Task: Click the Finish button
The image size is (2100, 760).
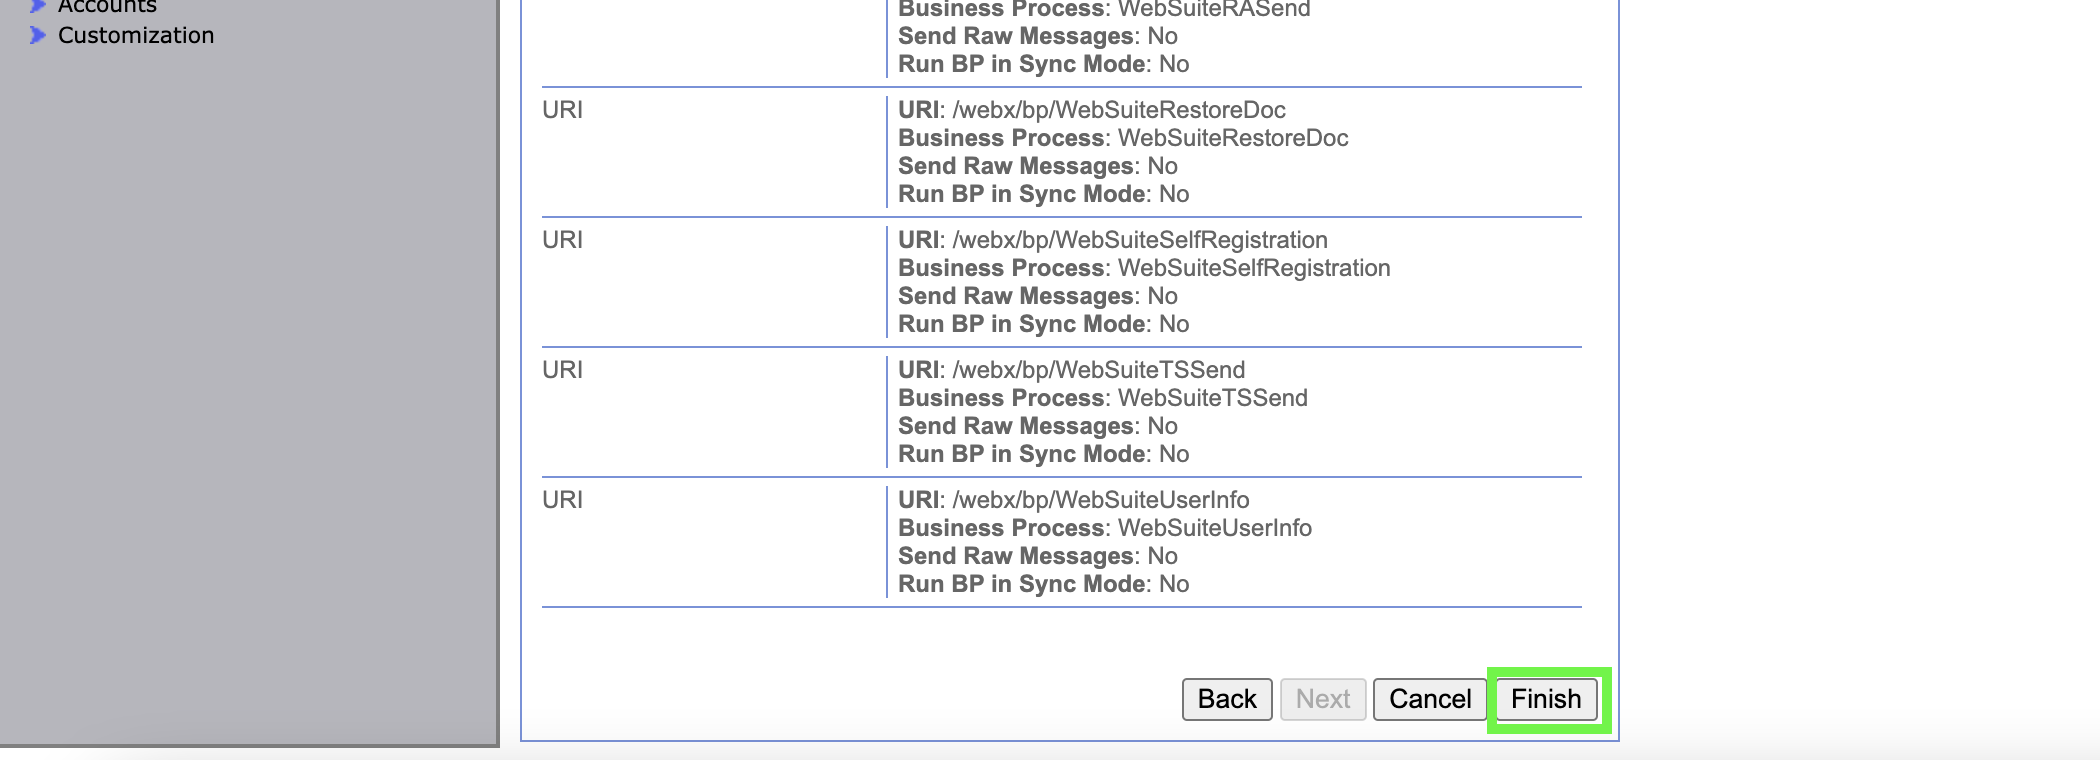Action: (1546, 699)
